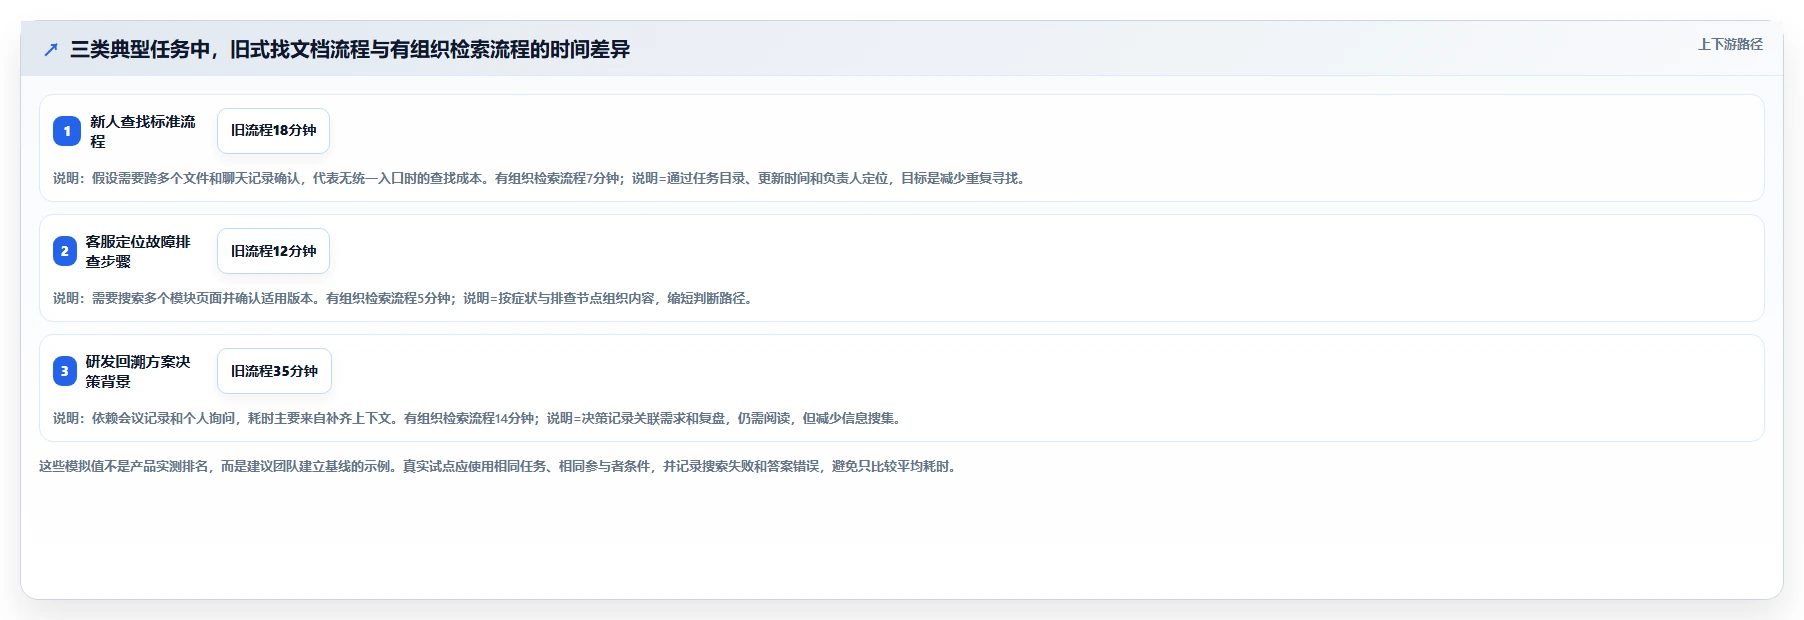The width and height of the screenshot is (1804, 620).
Task: Click the 旧流程12分钟 pill
Action: point(273,251)
